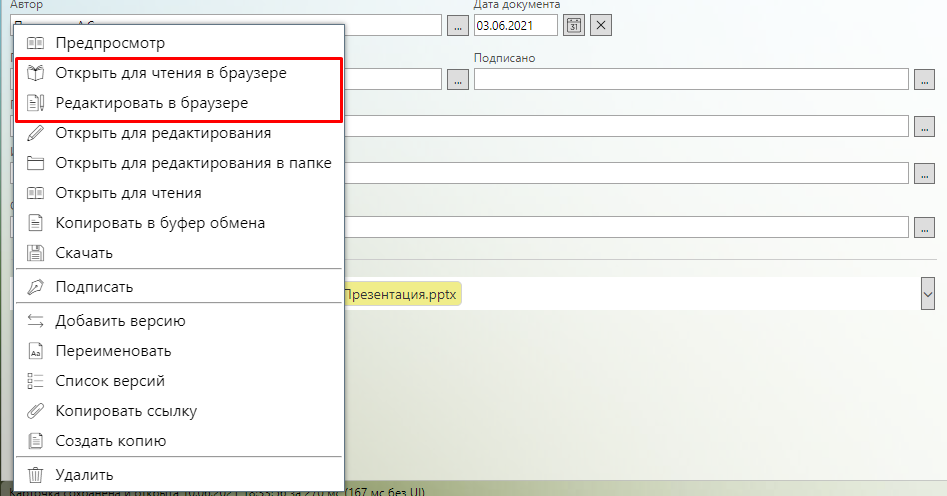Open the author field ellipsis selector
Image resolution: width=947 pixels, height=496 pixels.
click(x=457, y=25)
